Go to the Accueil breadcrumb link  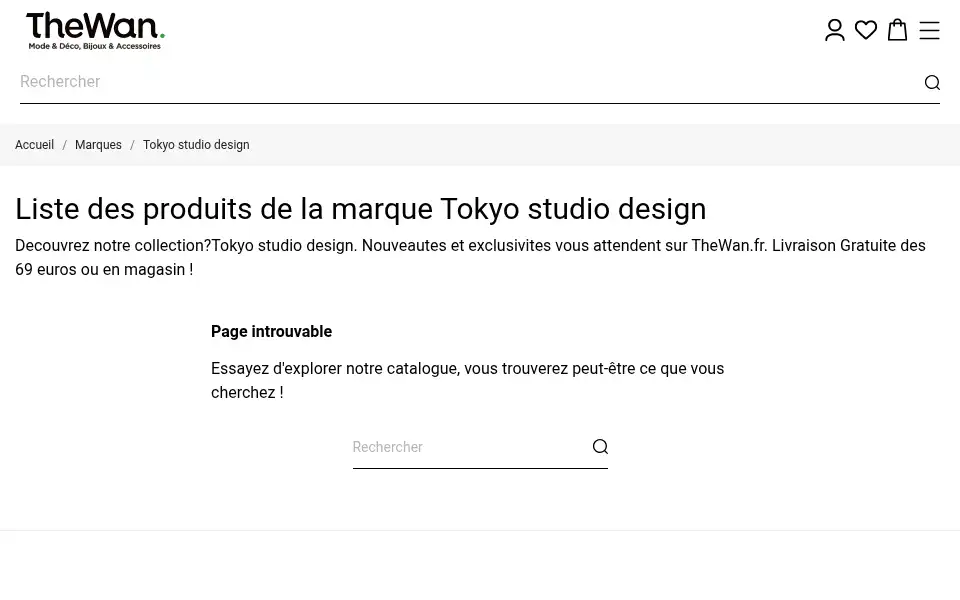(34, 145)
